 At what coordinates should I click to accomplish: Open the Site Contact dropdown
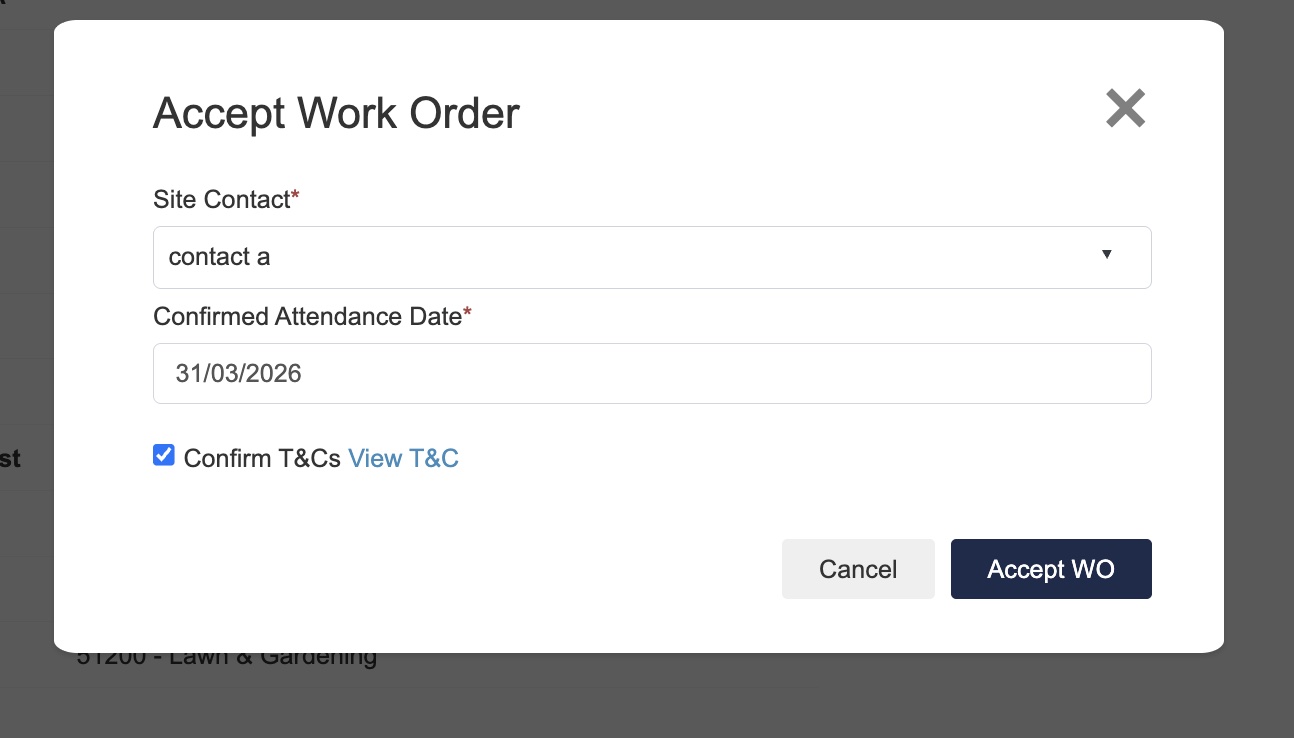[651, 257]
